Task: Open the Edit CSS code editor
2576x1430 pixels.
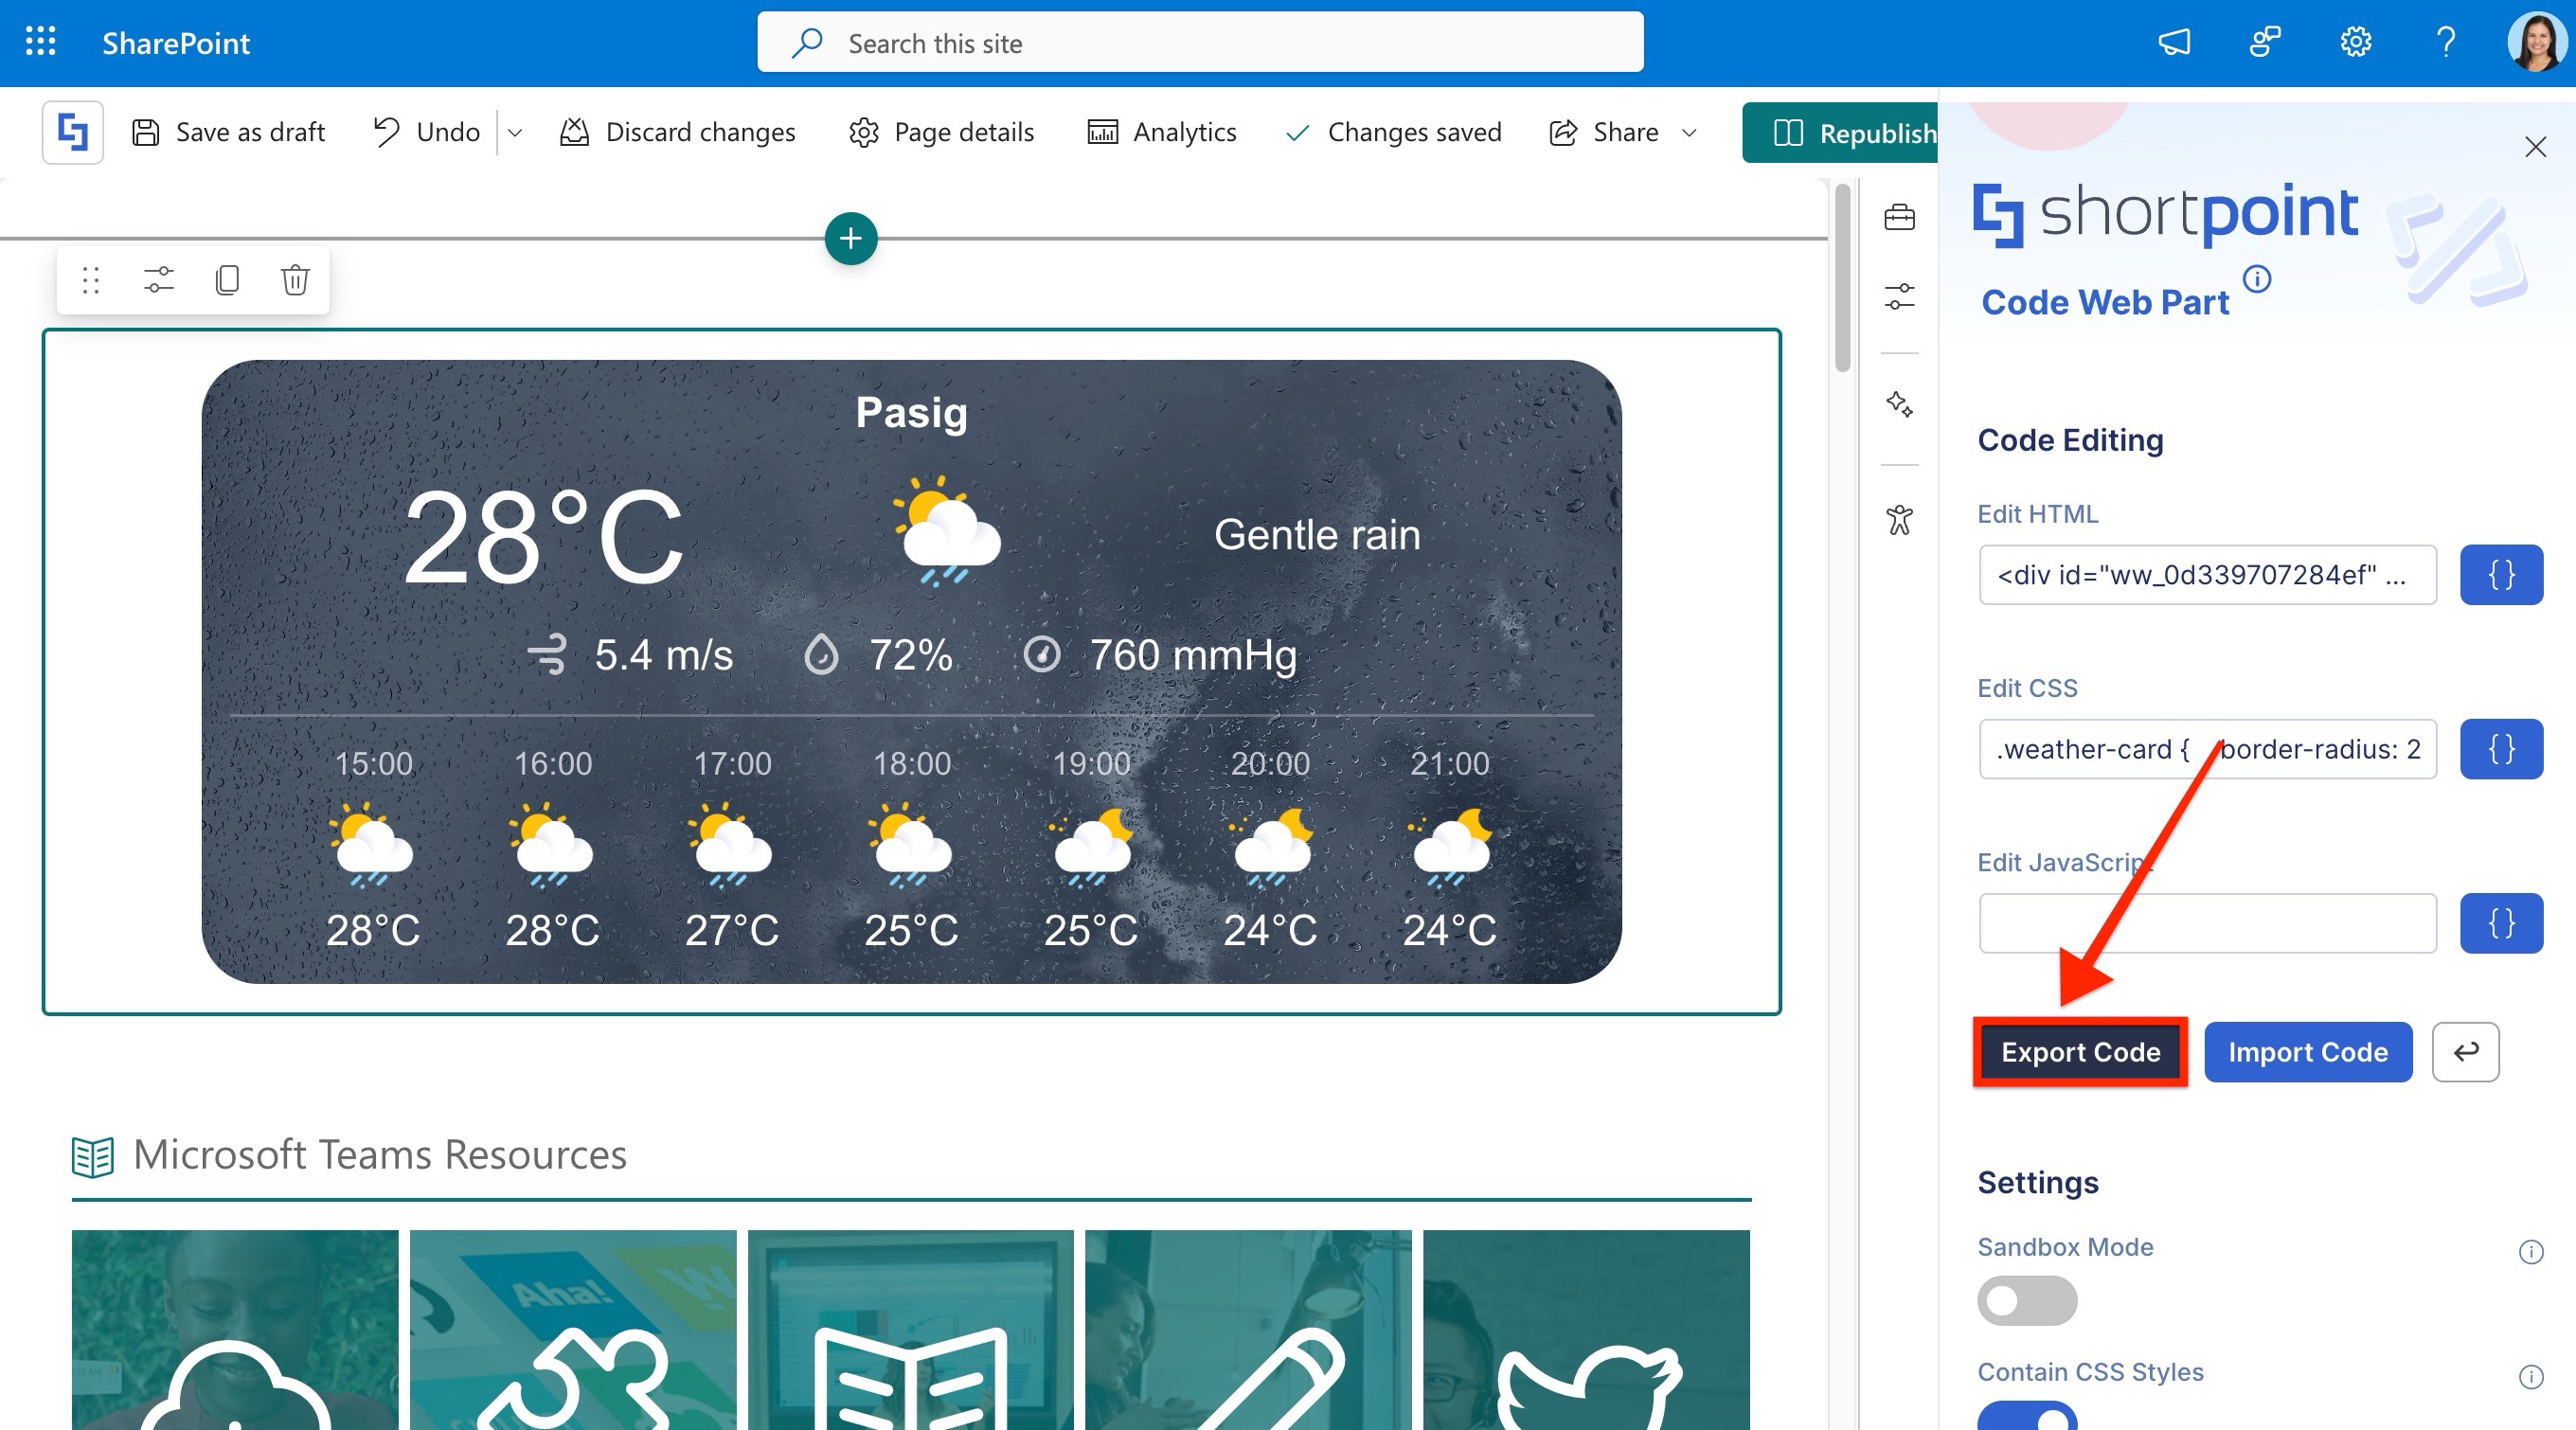Action: pos(2500,749)
